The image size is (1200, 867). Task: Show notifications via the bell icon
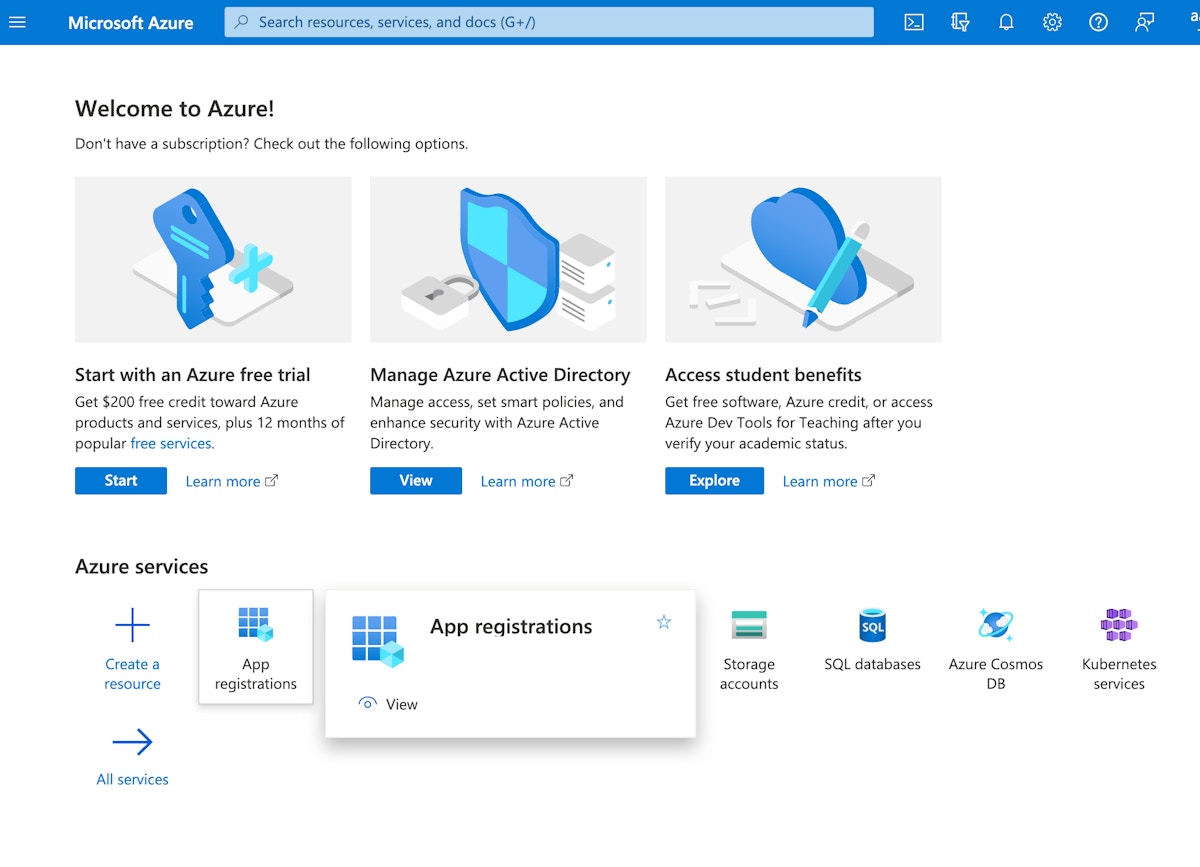(1006, 22)
